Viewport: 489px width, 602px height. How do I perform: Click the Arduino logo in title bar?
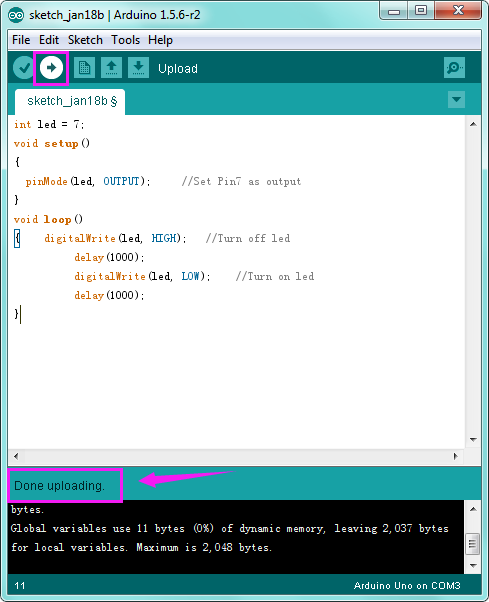16,15
